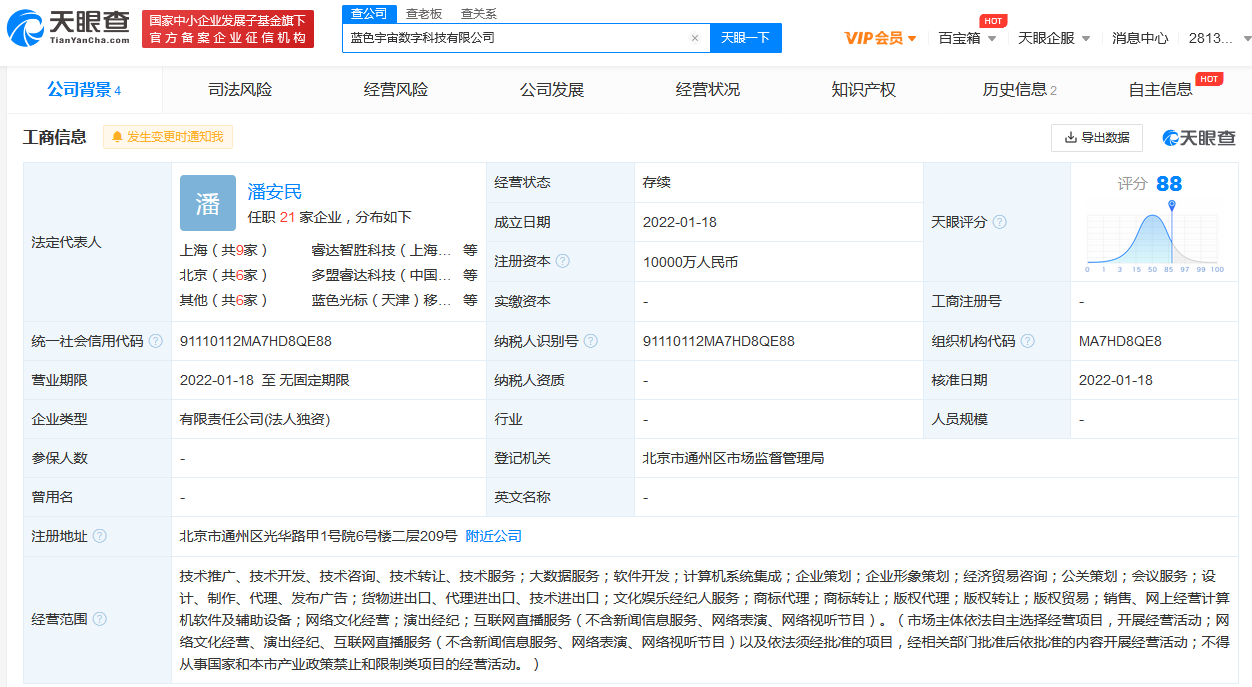1252x687 pixels.
Task: Enable change notifications via 发生变更时通知我
Action: [165, 137]
